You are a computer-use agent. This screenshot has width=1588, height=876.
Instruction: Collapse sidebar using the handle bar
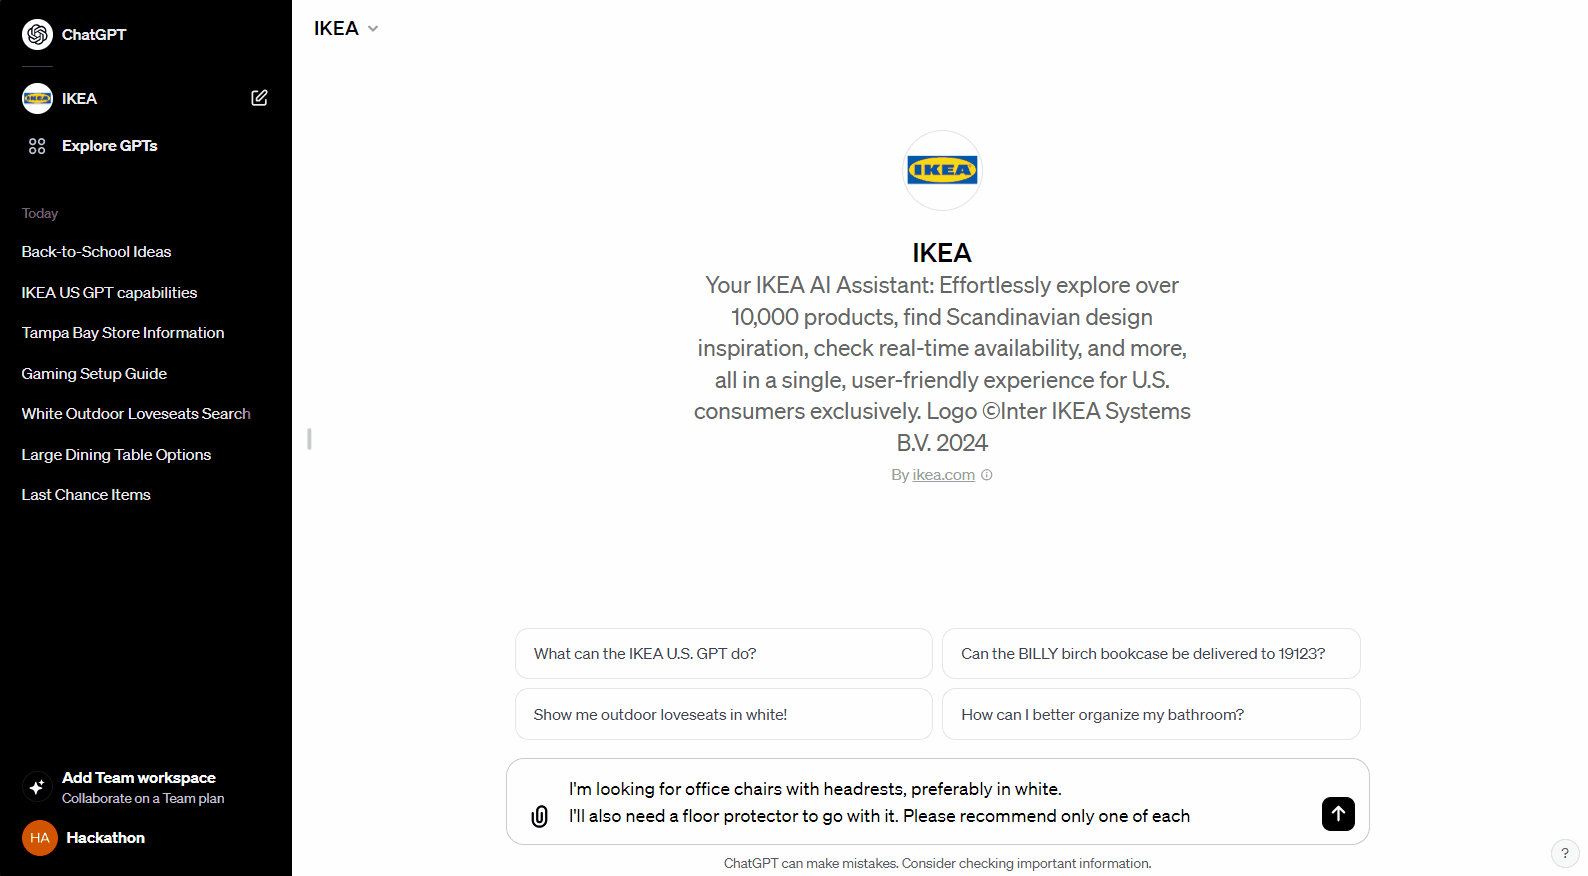click(x=309, y=439)
